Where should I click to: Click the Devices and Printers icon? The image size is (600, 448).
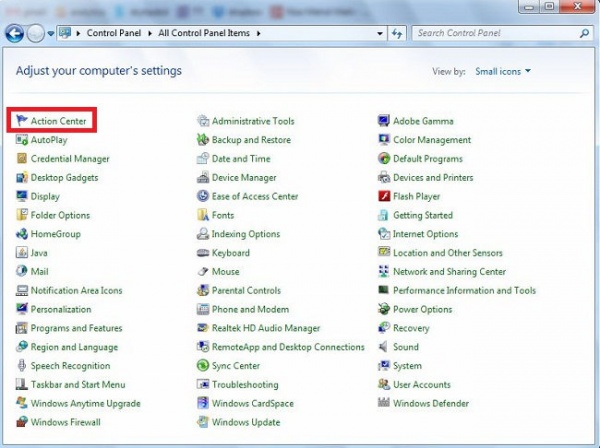pyautogui.click(x=383, y=177)
